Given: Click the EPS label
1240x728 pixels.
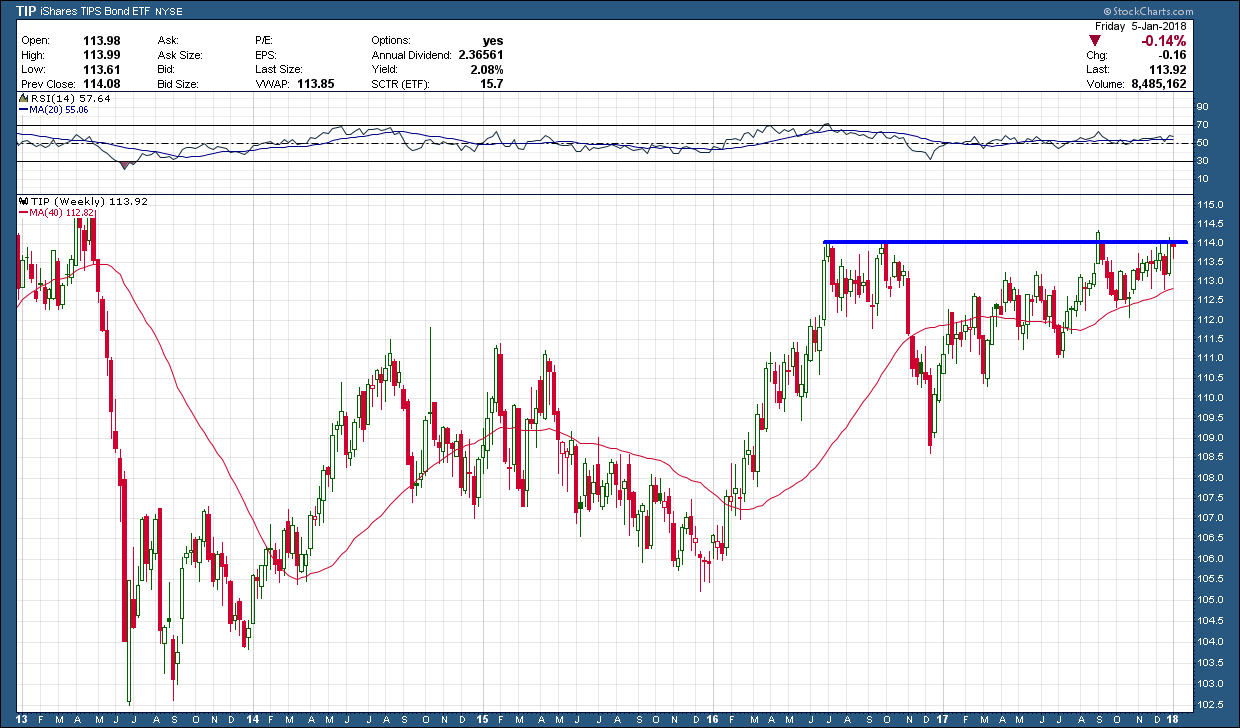Looking at the screenshot, I should point(268,55).
